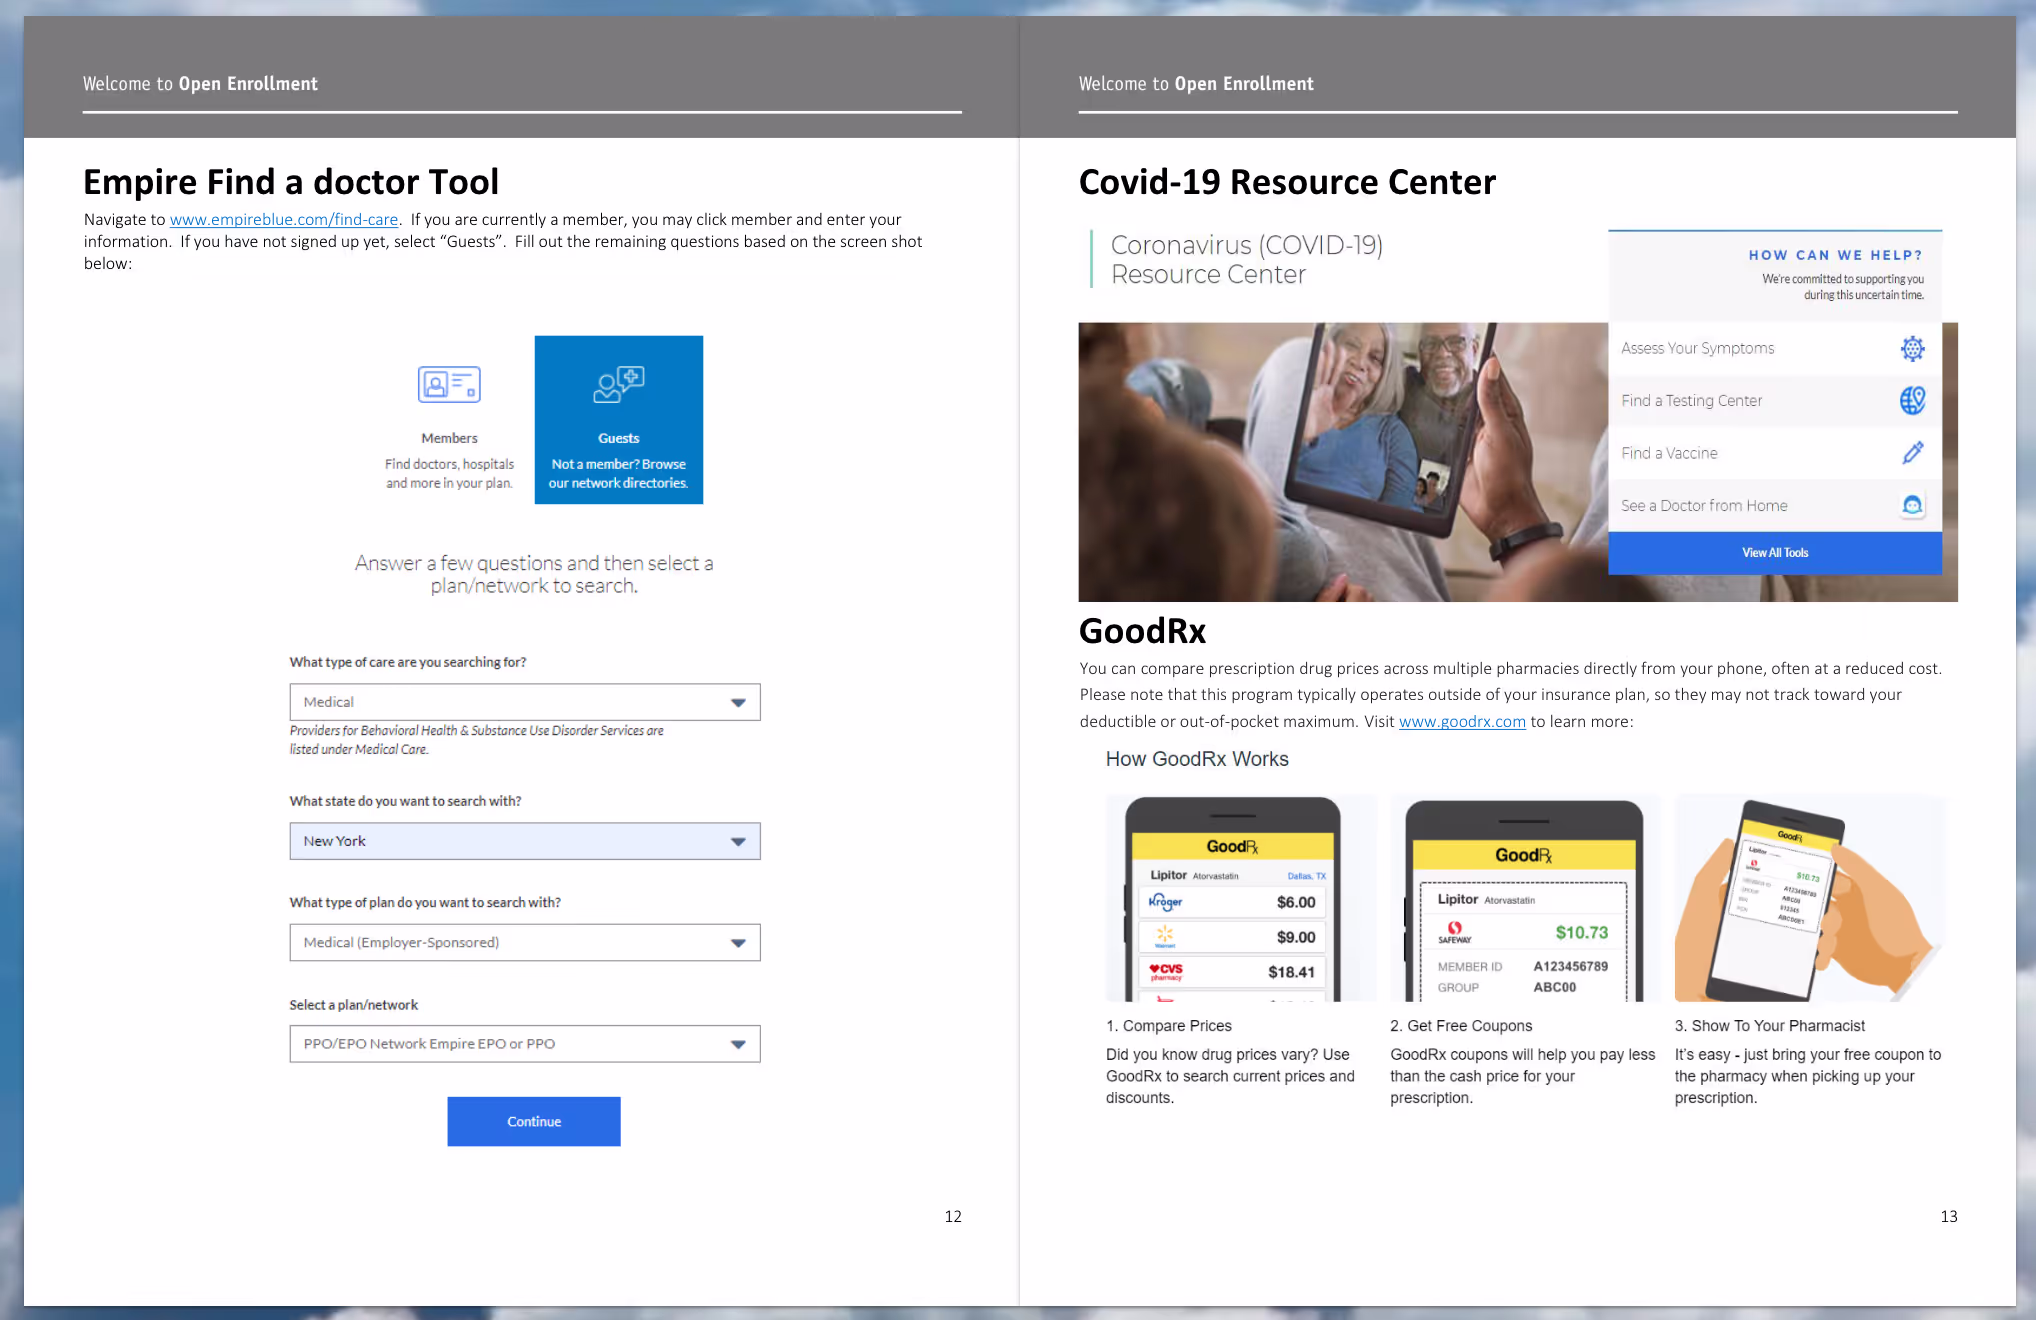The height and width of the screenshot is (1320, 2036).
Task: Open the www.empireblue.com/find-care link
Action: [284, 219]
